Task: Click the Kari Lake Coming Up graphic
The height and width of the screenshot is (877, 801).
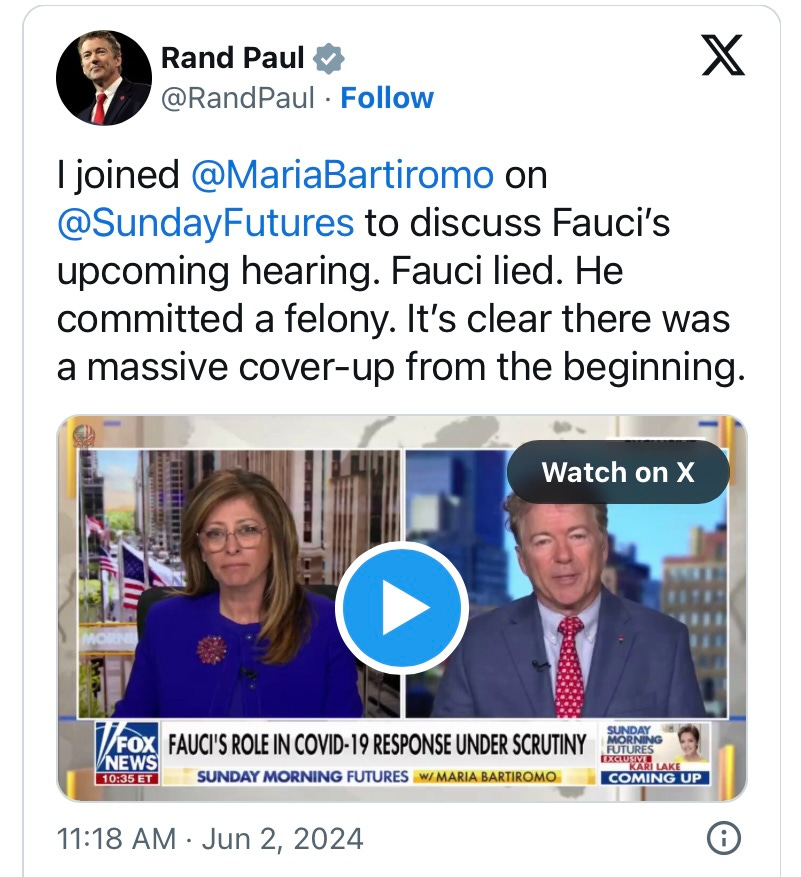Action: [x=655, y=754]
